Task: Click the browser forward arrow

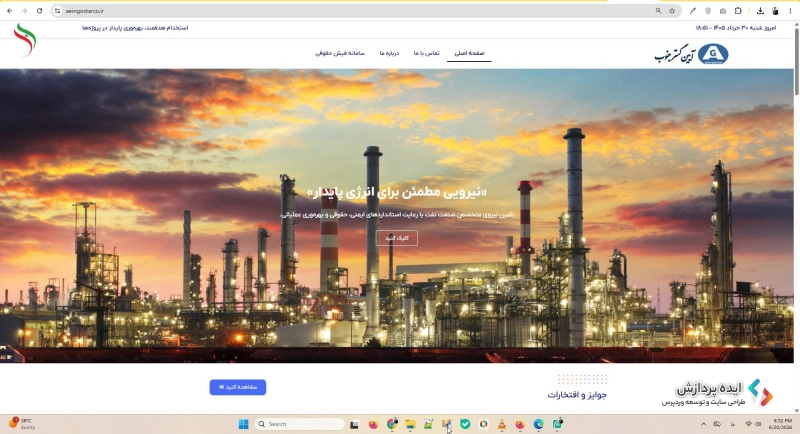Action: [24, 11]
